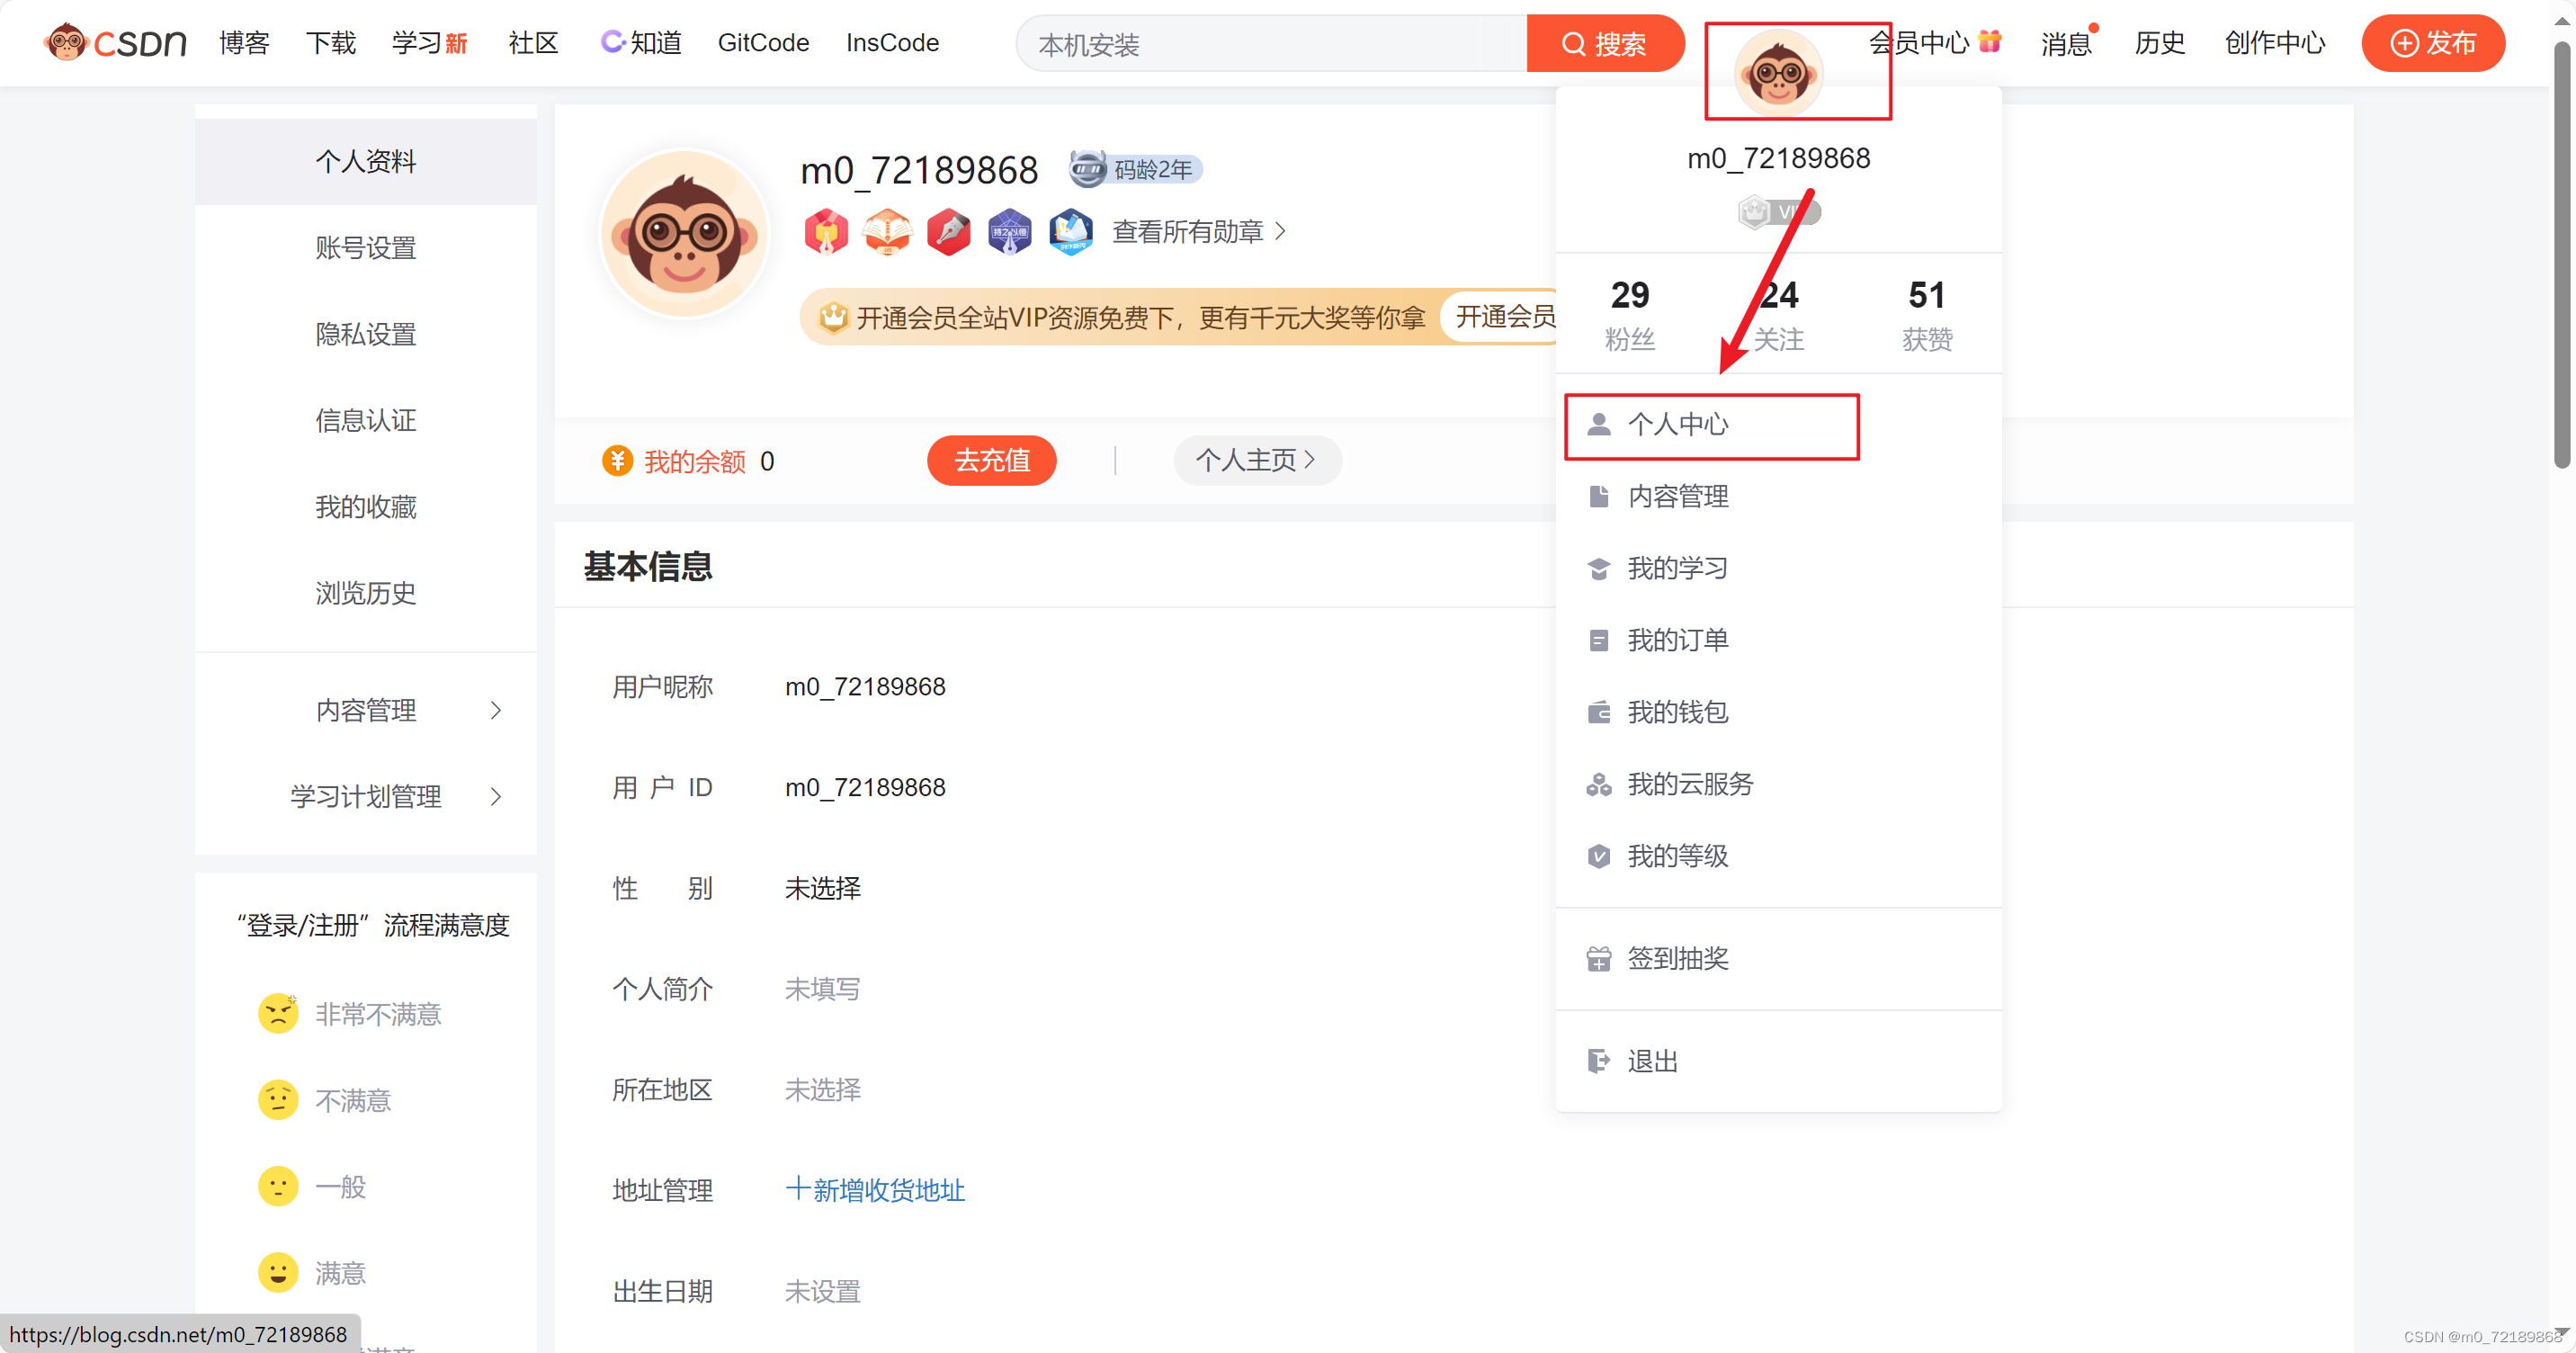
Task: Select the 非常不满意 satisfaction face
Action: tap(278, 1014)
